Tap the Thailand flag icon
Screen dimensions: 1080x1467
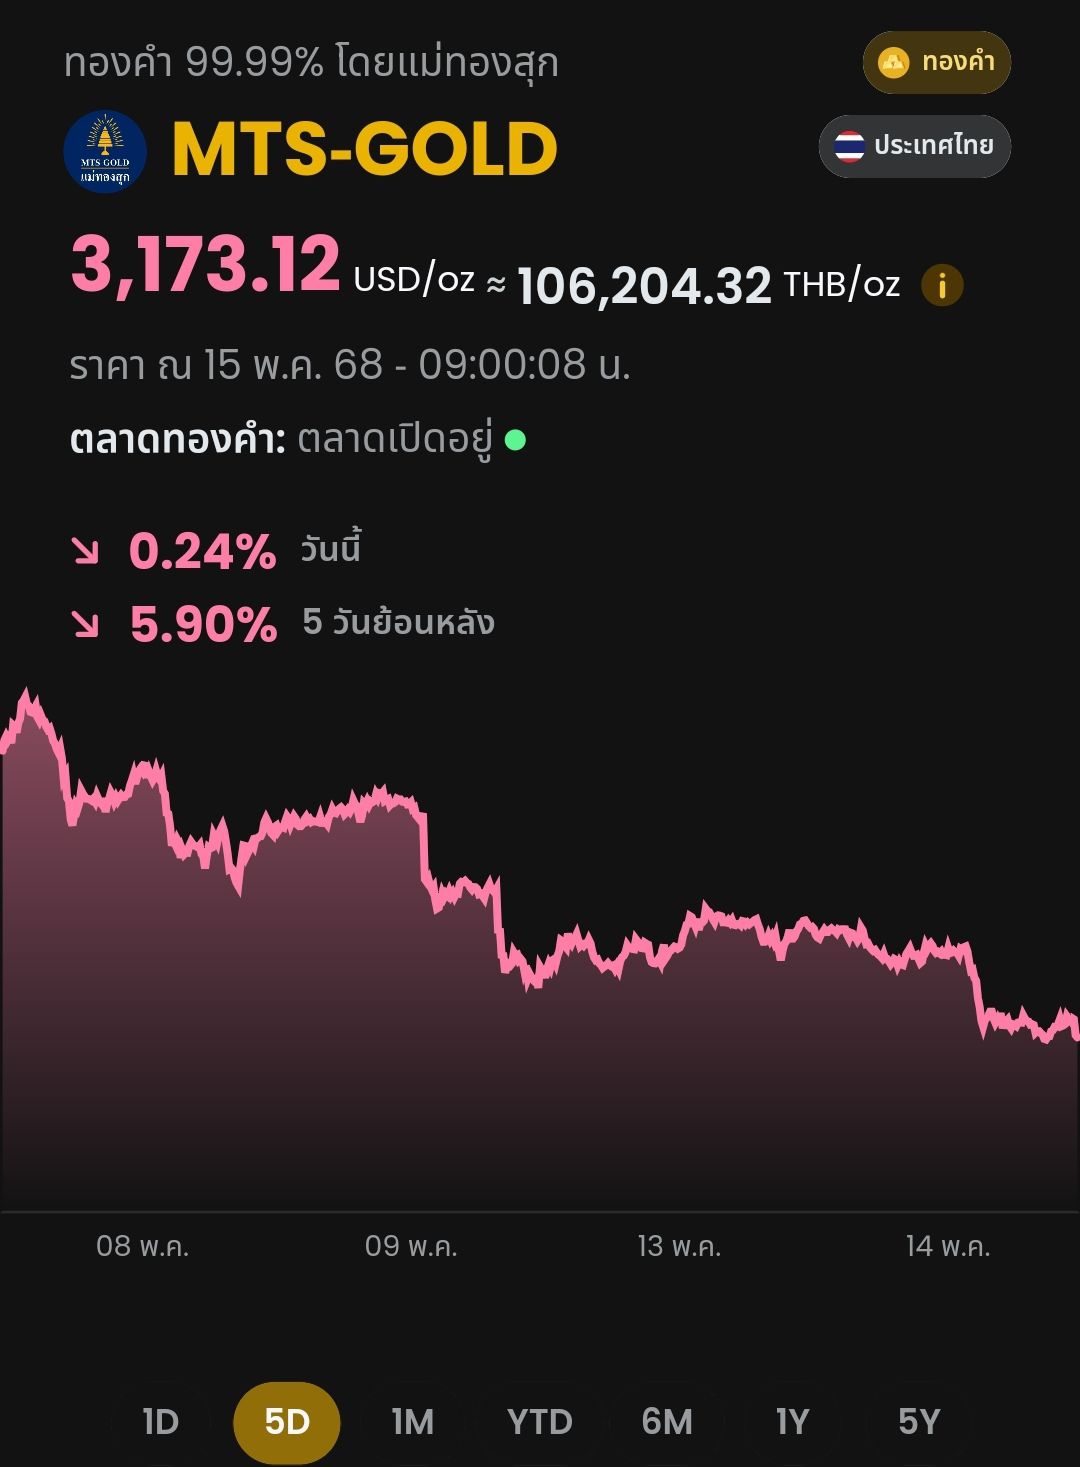coord(849,146)
